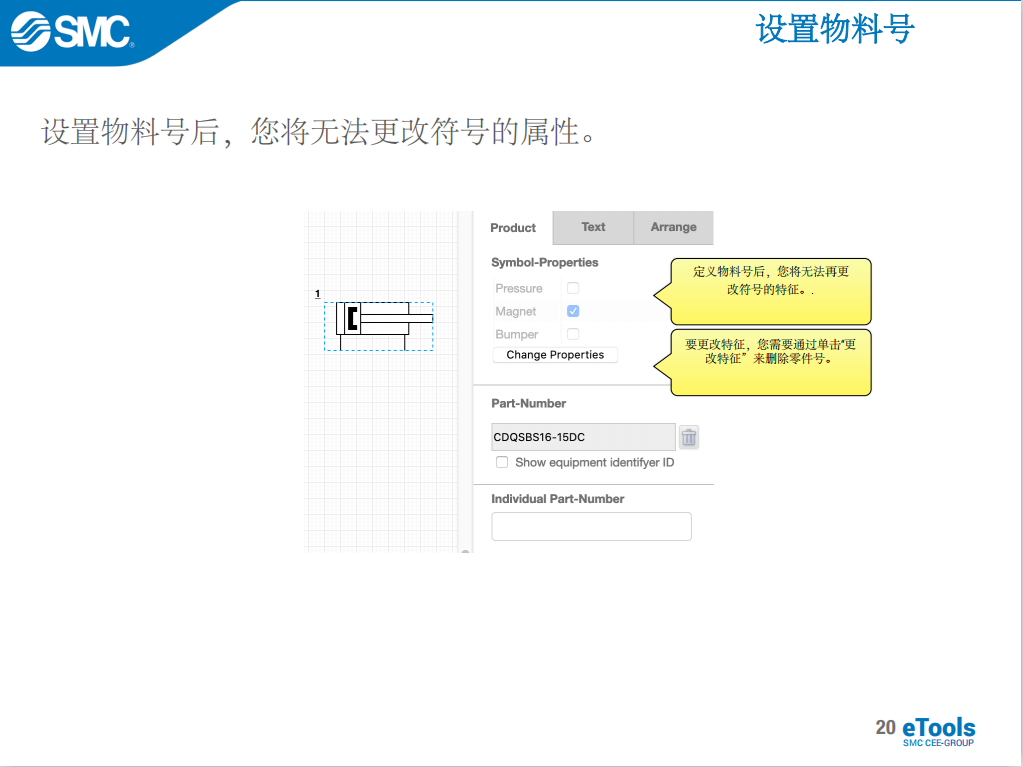The image size is (1023, 767).
Task: Click the eTools logo at bottom right
Action: pyautogui.click(x=938, y=731)
